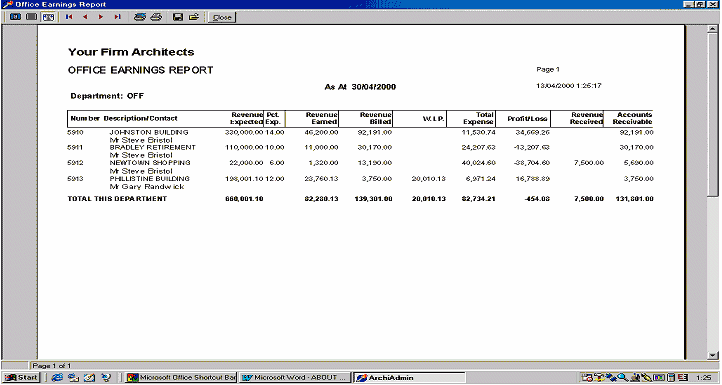Click the third quick launch icon
Image resolution: width=722 pixels, height=385 pixels.
pyautogui.click(x=89, y=378)
